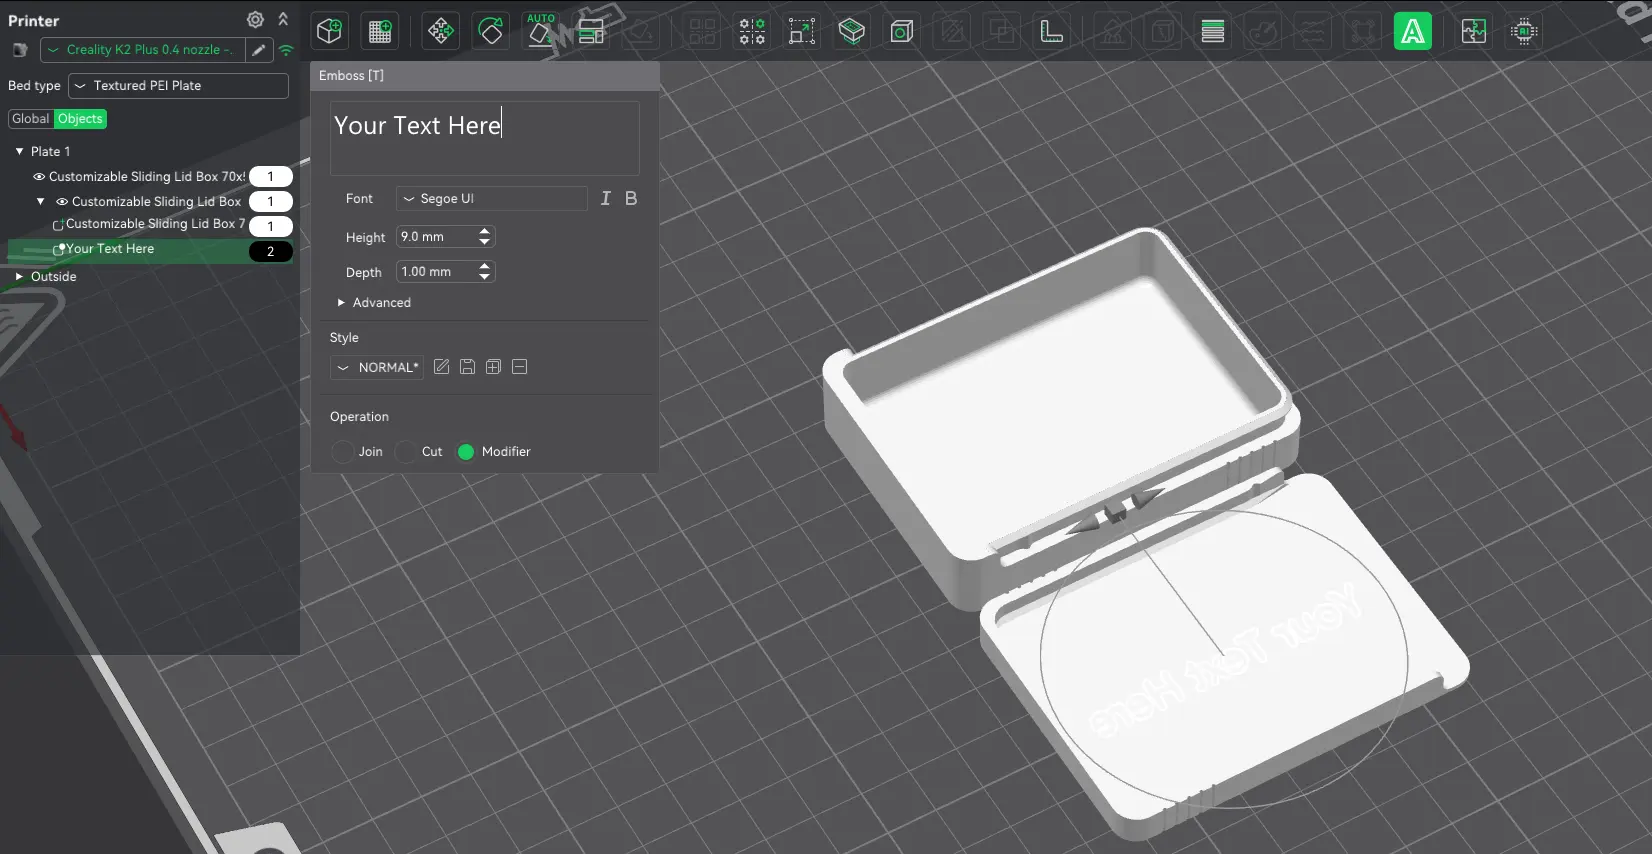Select the Customizable Sliding Lid Box 7 part
This screenshot has height=854, width=1652.
[155, 224]
